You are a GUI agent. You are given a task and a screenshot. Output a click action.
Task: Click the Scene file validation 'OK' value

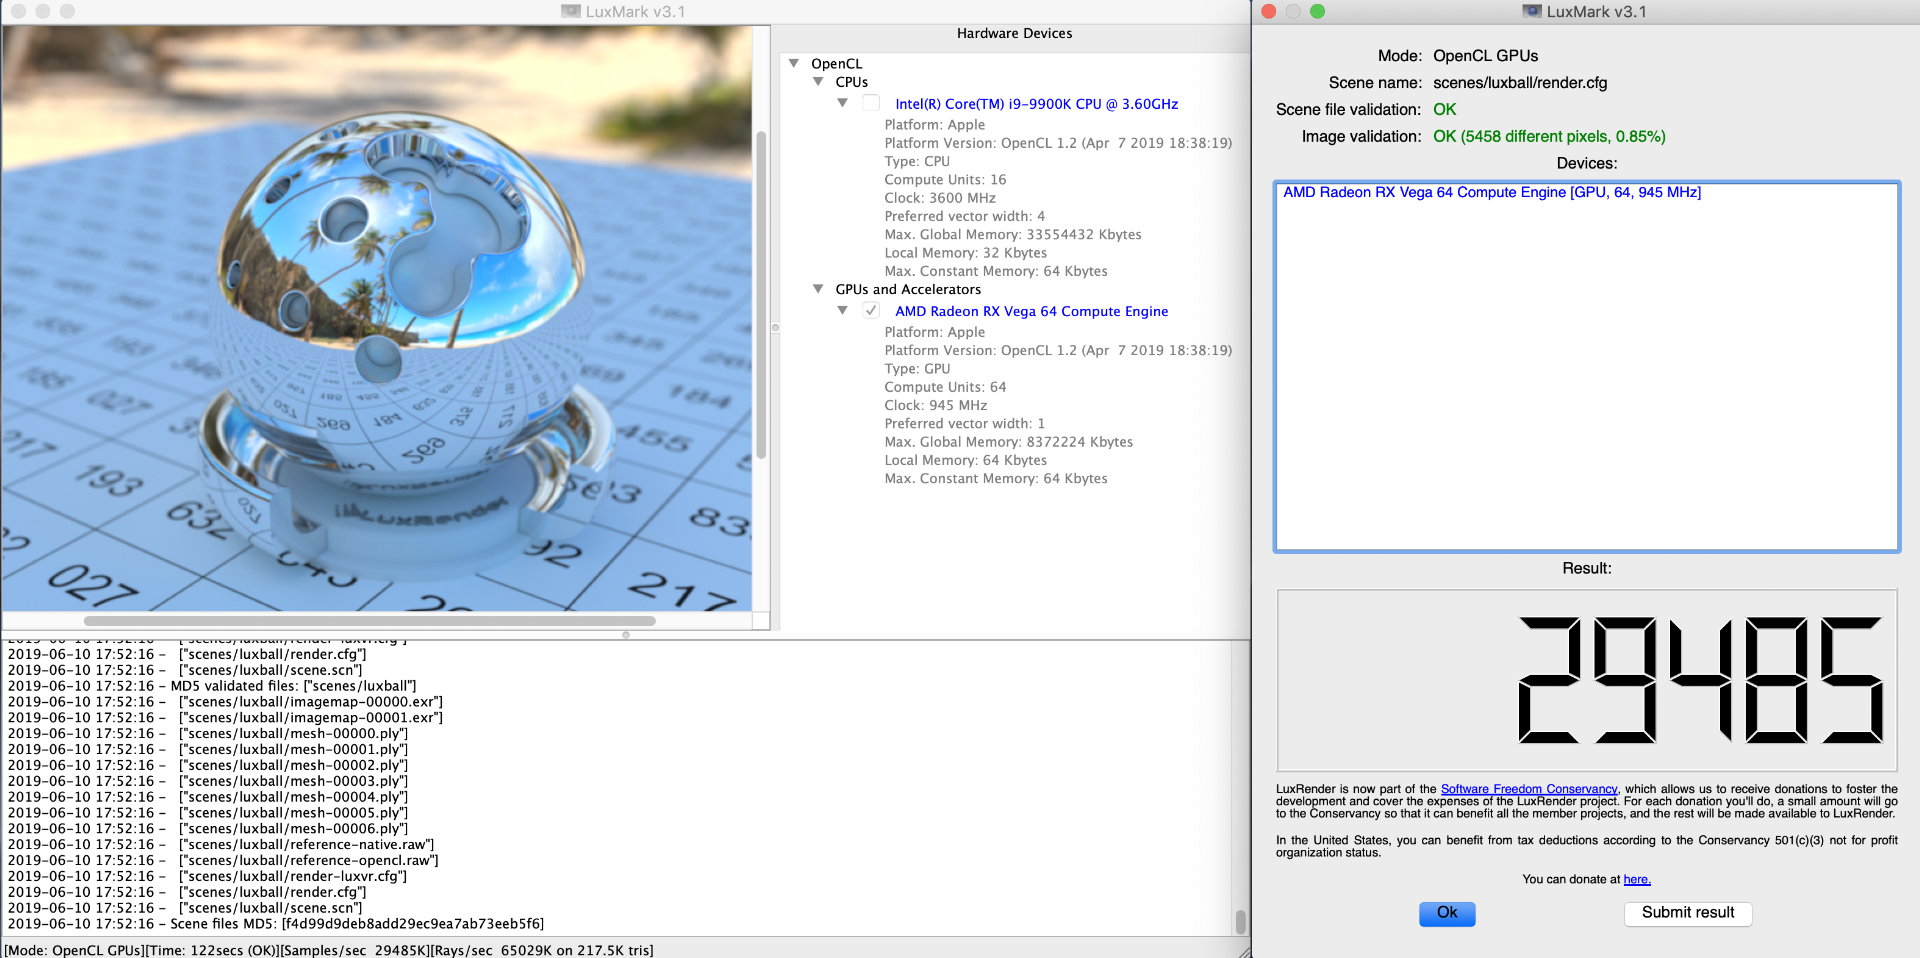point(1444,110)
